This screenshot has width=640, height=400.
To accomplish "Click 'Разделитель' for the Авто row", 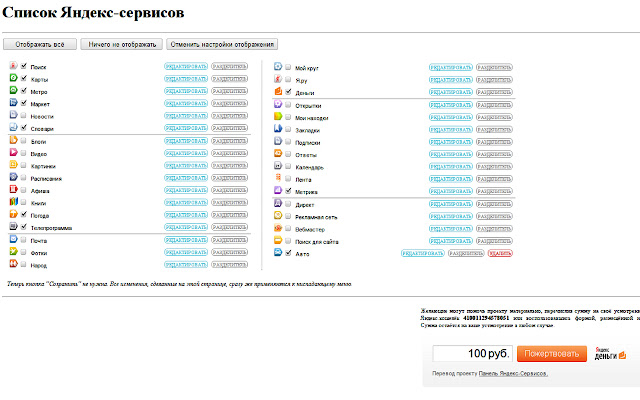I will 466,253.
